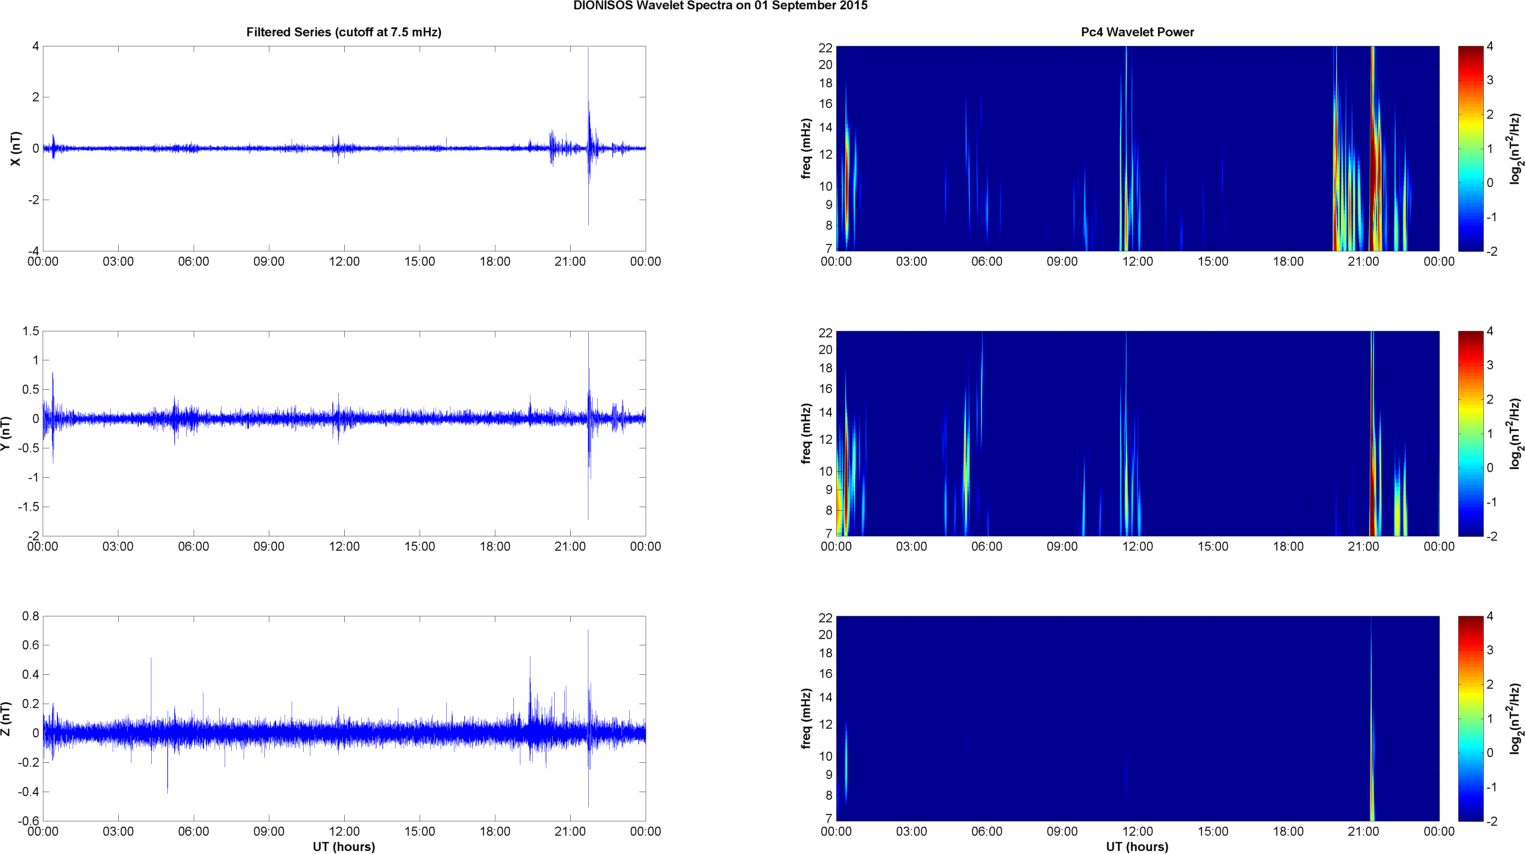Click the '22' frequency tick on the X spectrogram

click(x=825, y=47)
